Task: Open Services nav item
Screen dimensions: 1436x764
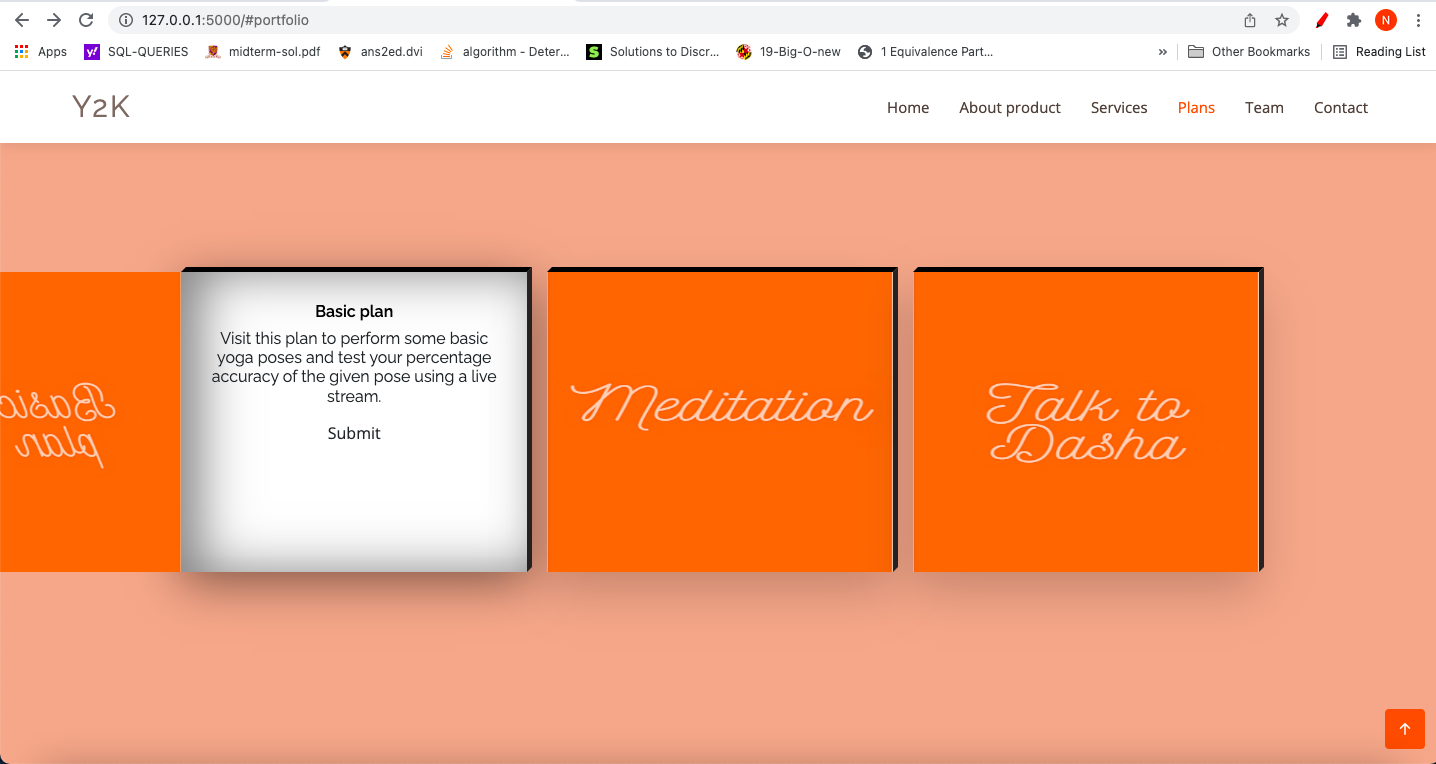Action: point(1119,108)
